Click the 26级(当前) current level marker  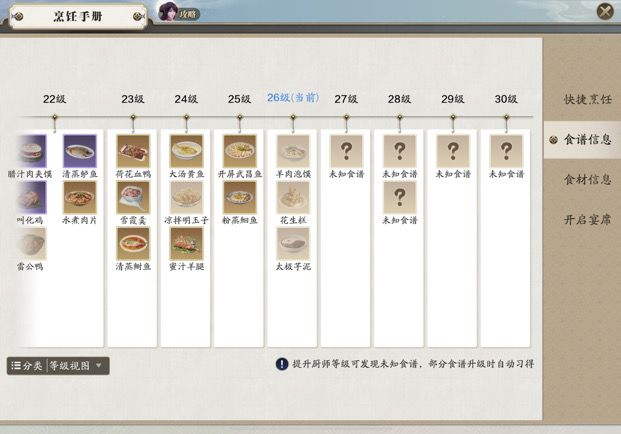tap(293, 118)
